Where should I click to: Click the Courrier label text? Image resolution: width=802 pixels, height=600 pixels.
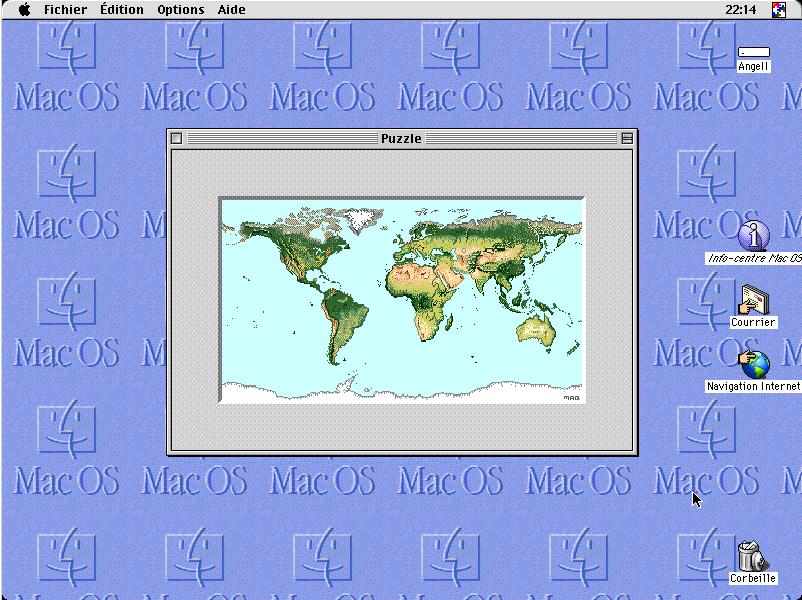pos(753,322)
